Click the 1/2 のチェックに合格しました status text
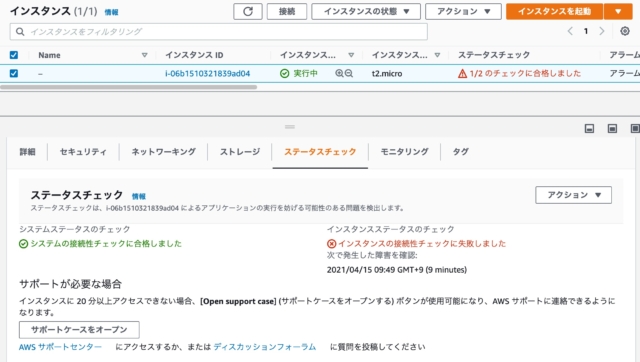 (x=525, y=73)
